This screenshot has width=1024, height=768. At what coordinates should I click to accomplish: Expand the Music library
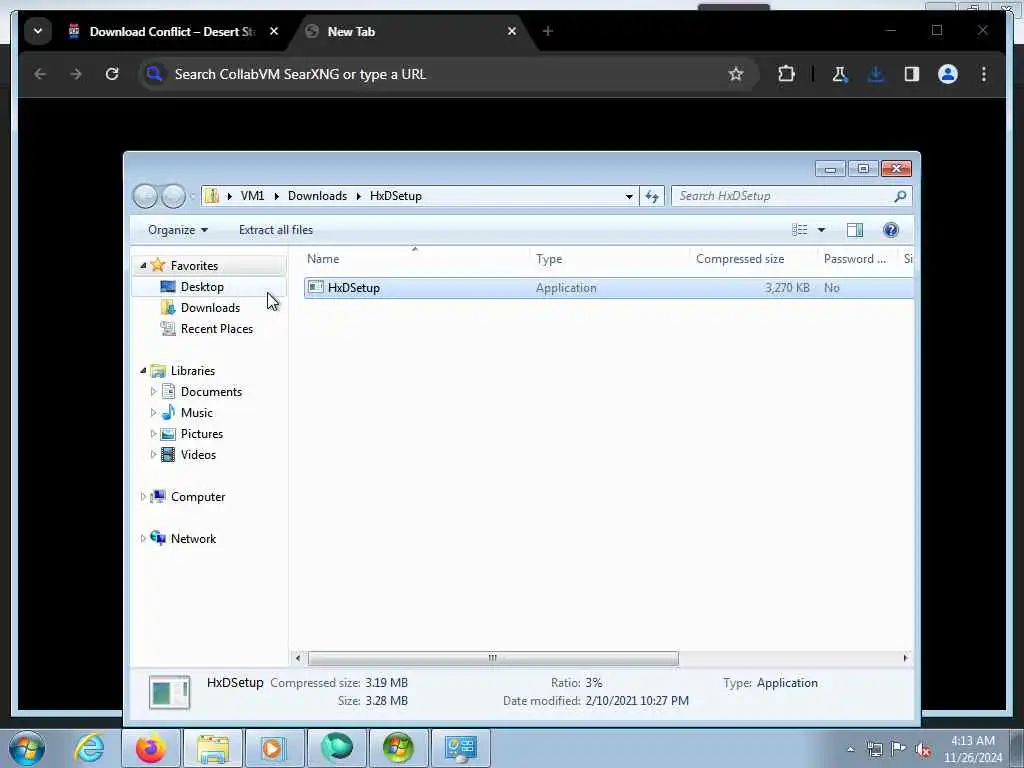point(153,413)
